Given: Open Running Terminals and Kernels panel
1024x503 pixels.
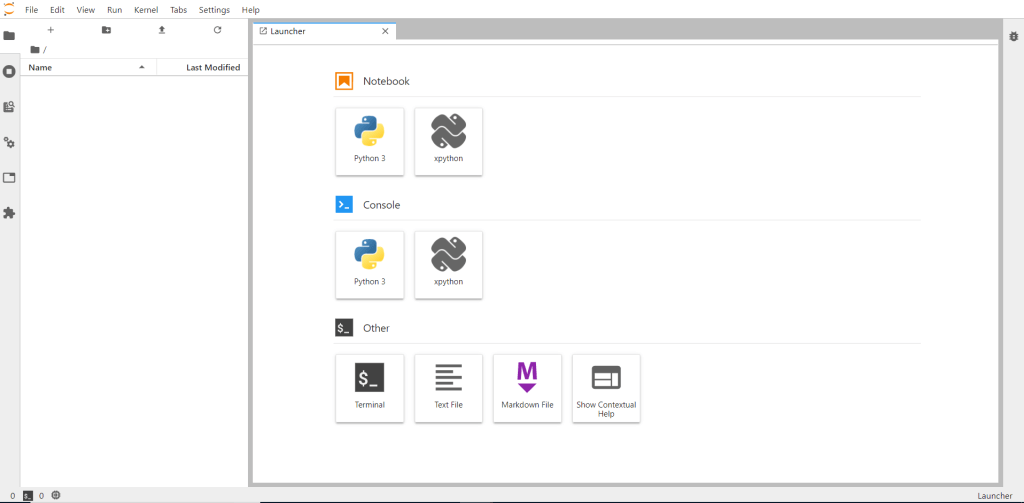Looking at the screenshot, I should (9, 71).
